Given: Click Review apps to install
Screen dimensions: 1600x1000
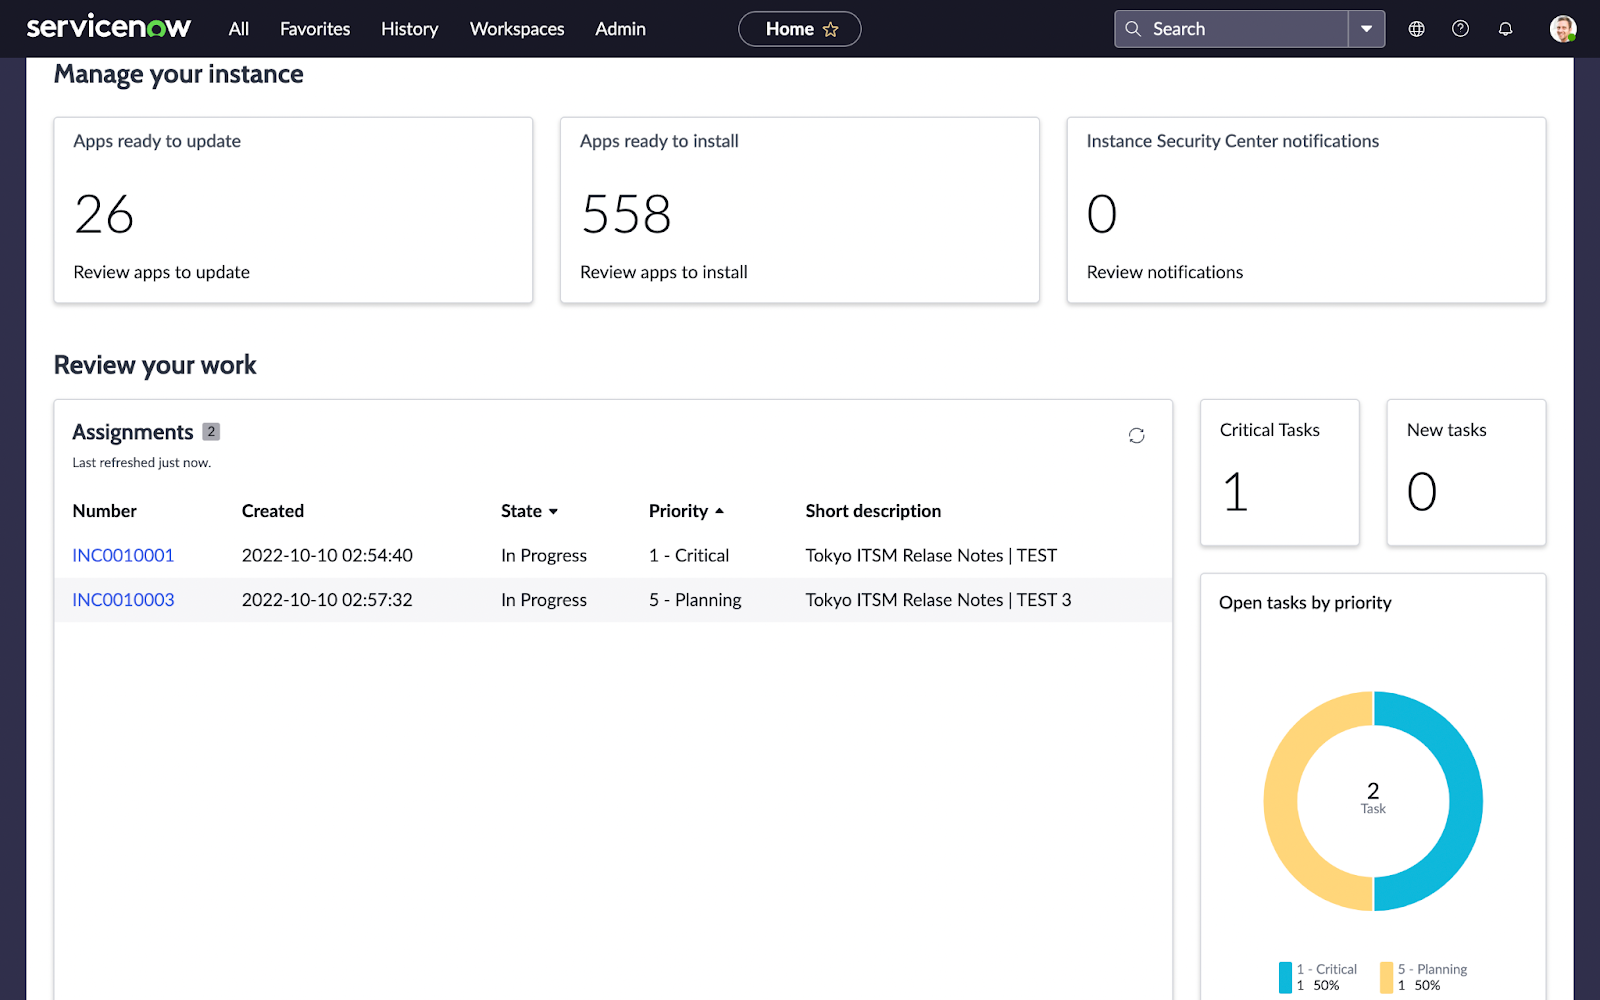Looking at the screenshot, I should [664, 272].
